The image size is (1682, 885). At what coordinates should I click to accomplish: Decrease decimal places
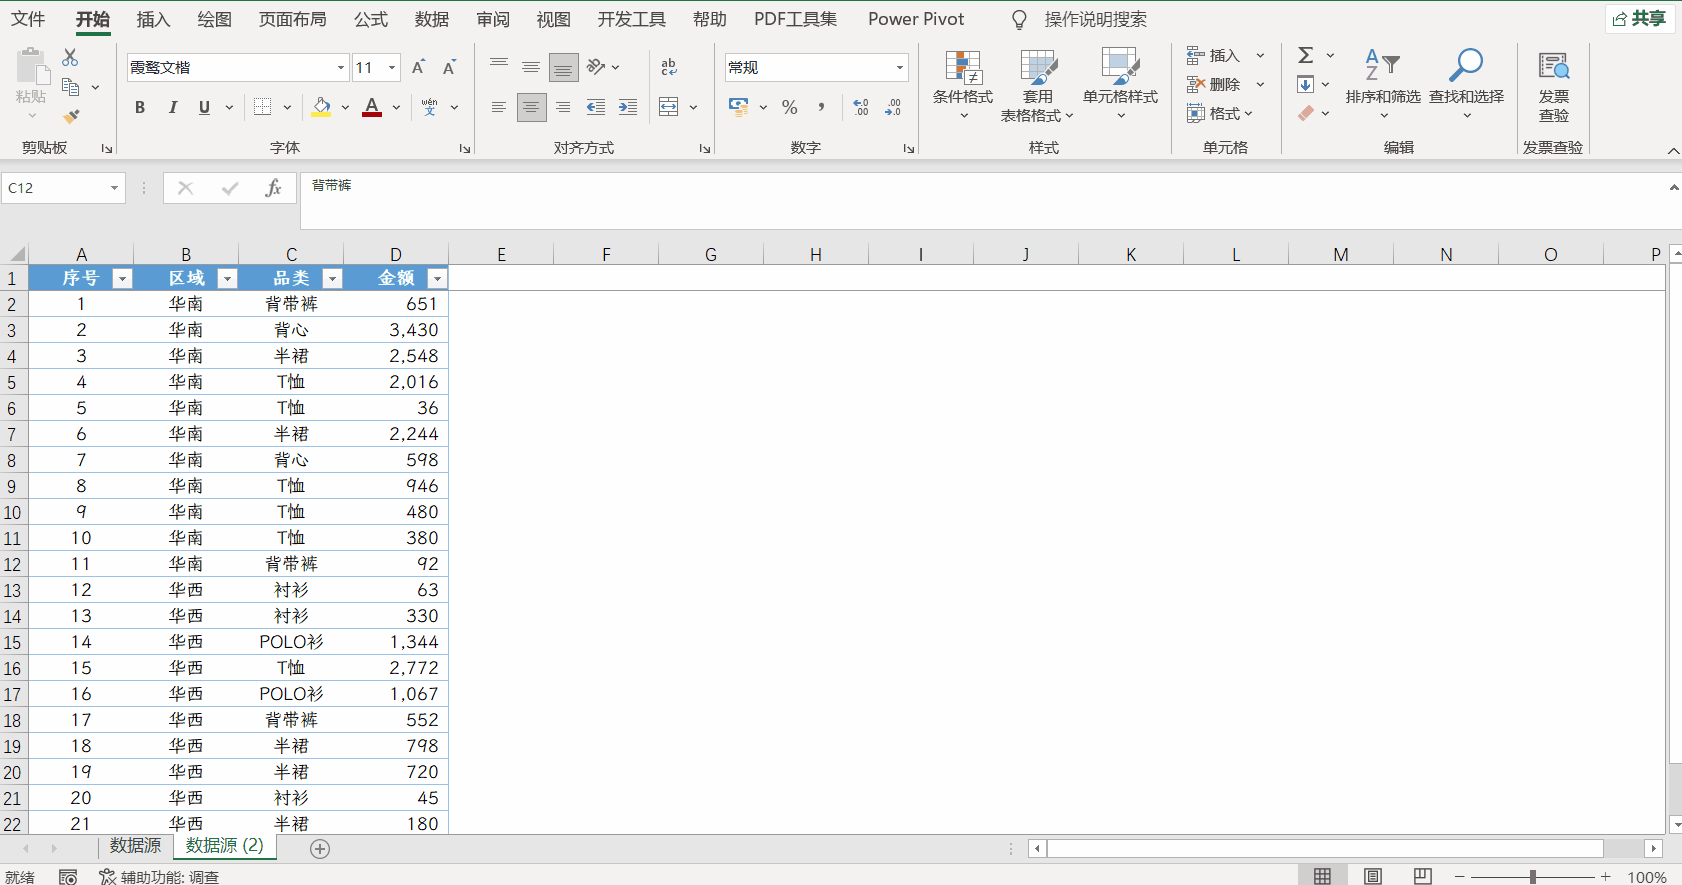tap(893, 107)
